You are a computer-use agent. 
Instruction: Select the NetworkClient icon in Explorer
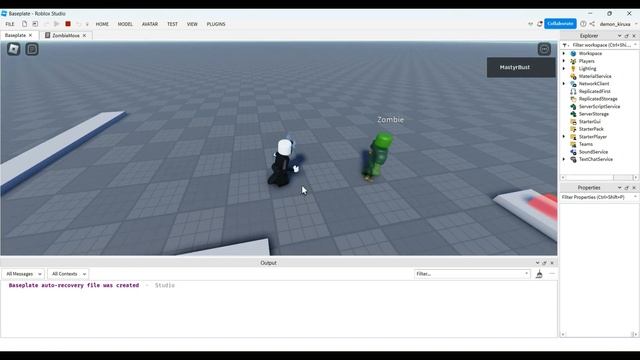(573, 84)
